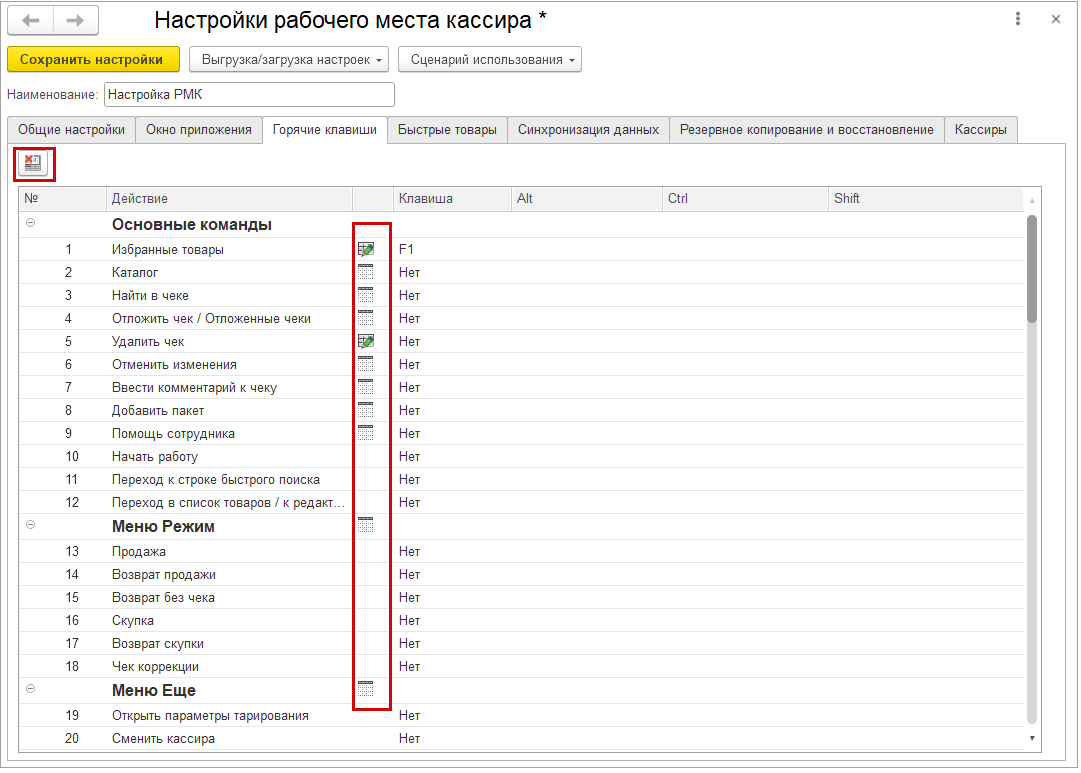Screen dimensions: 1081x773
Task: Click the edit icon for Избранные товары
Action: click(366, 250)
